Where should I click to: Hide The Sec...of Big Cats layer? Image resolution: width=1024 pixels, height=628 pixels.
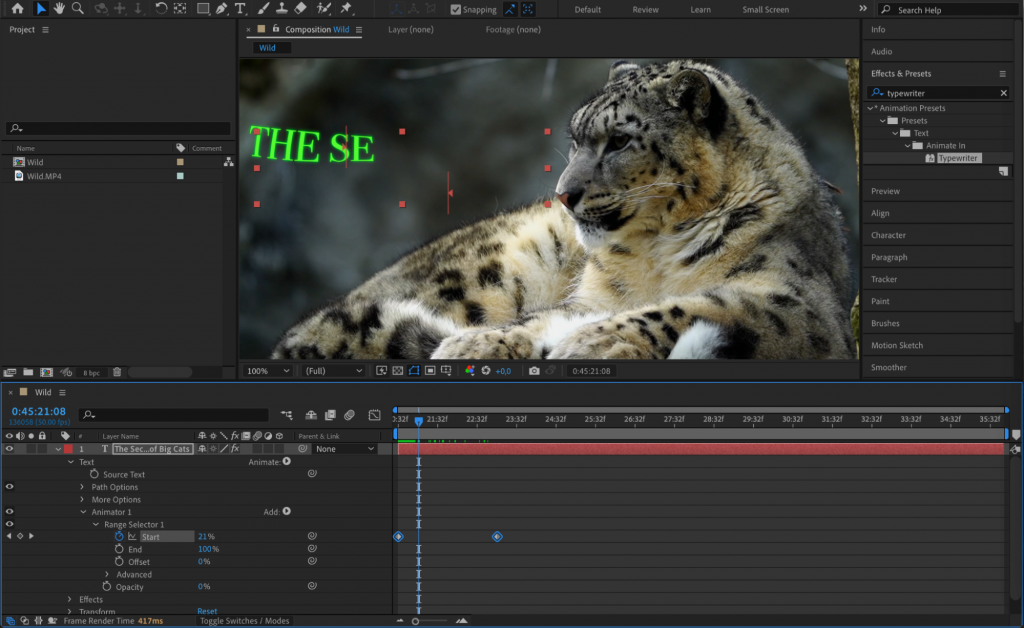(9, 448)
